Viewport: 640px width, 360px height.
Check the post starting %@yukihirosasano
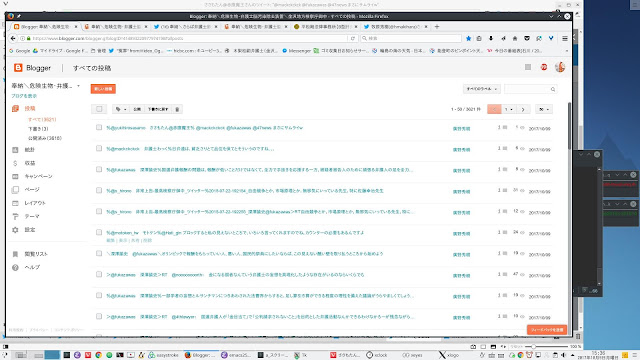coord(99,128)
